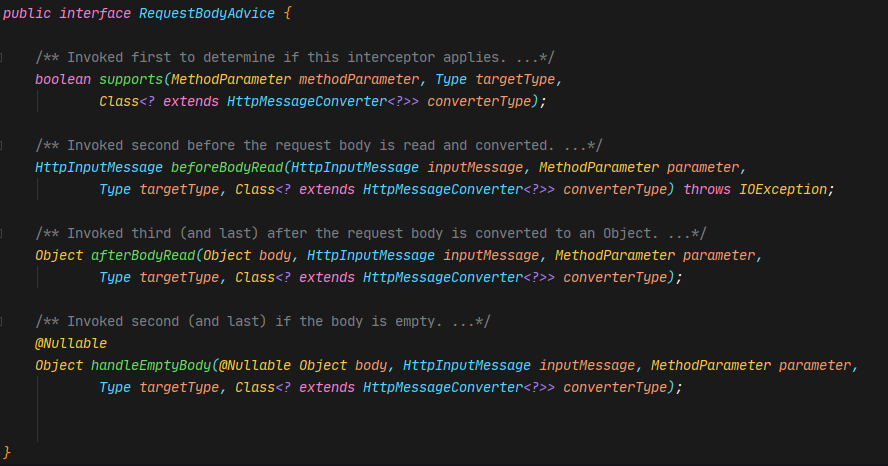Viewport: 888px width, 466px height.
Task: Click the opening brace after RequestBodyAdvice
Action: coord(288,14)
